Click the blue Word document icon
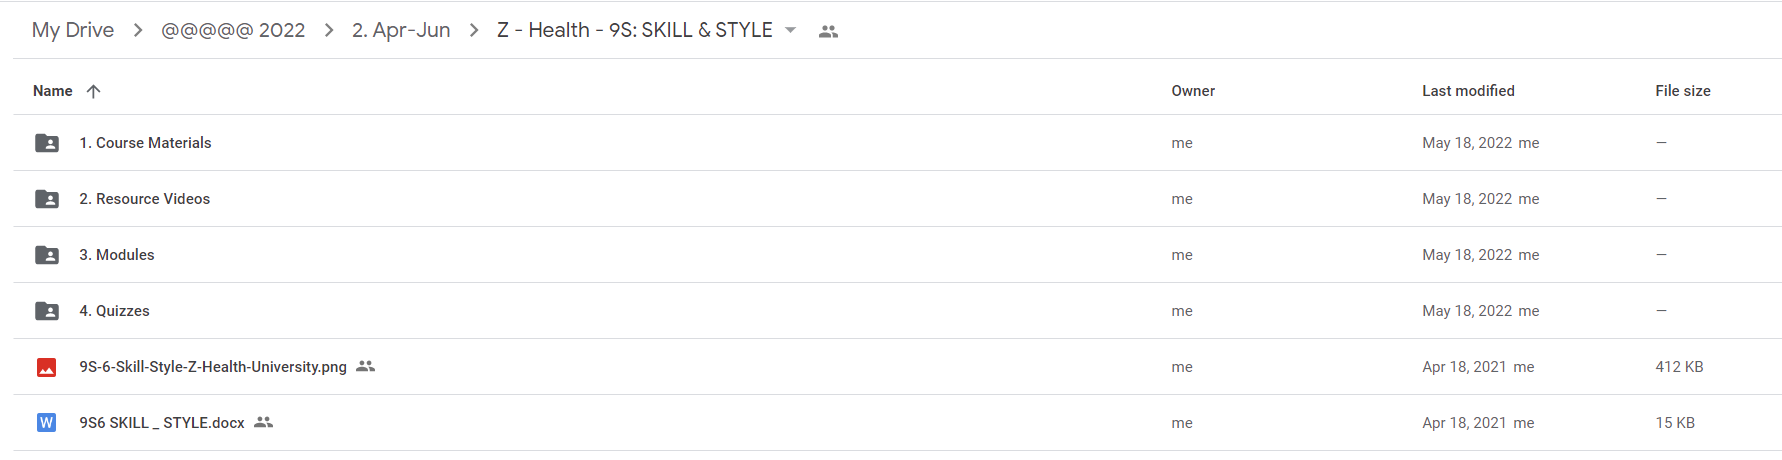Screen dimensions: 1782x460 pos(46,423)
